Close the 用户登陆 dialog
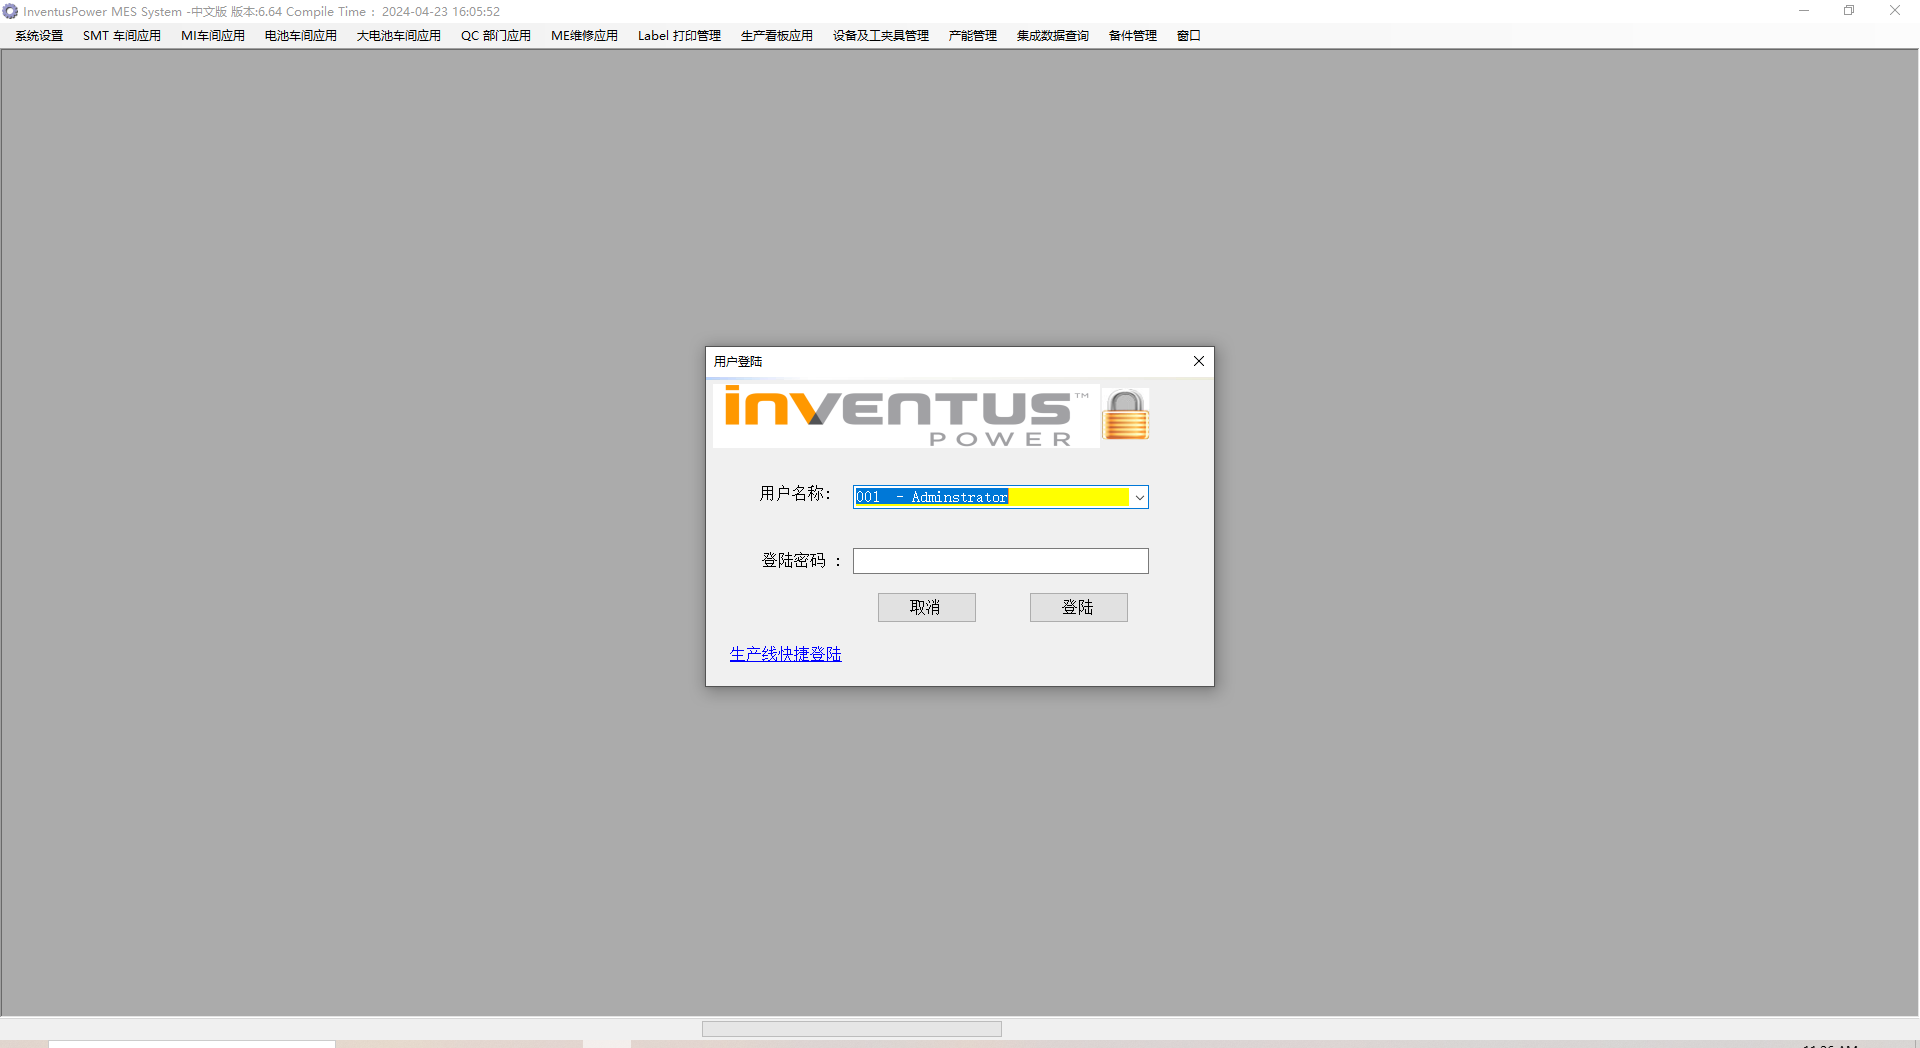 click(x=1198, y=361)
